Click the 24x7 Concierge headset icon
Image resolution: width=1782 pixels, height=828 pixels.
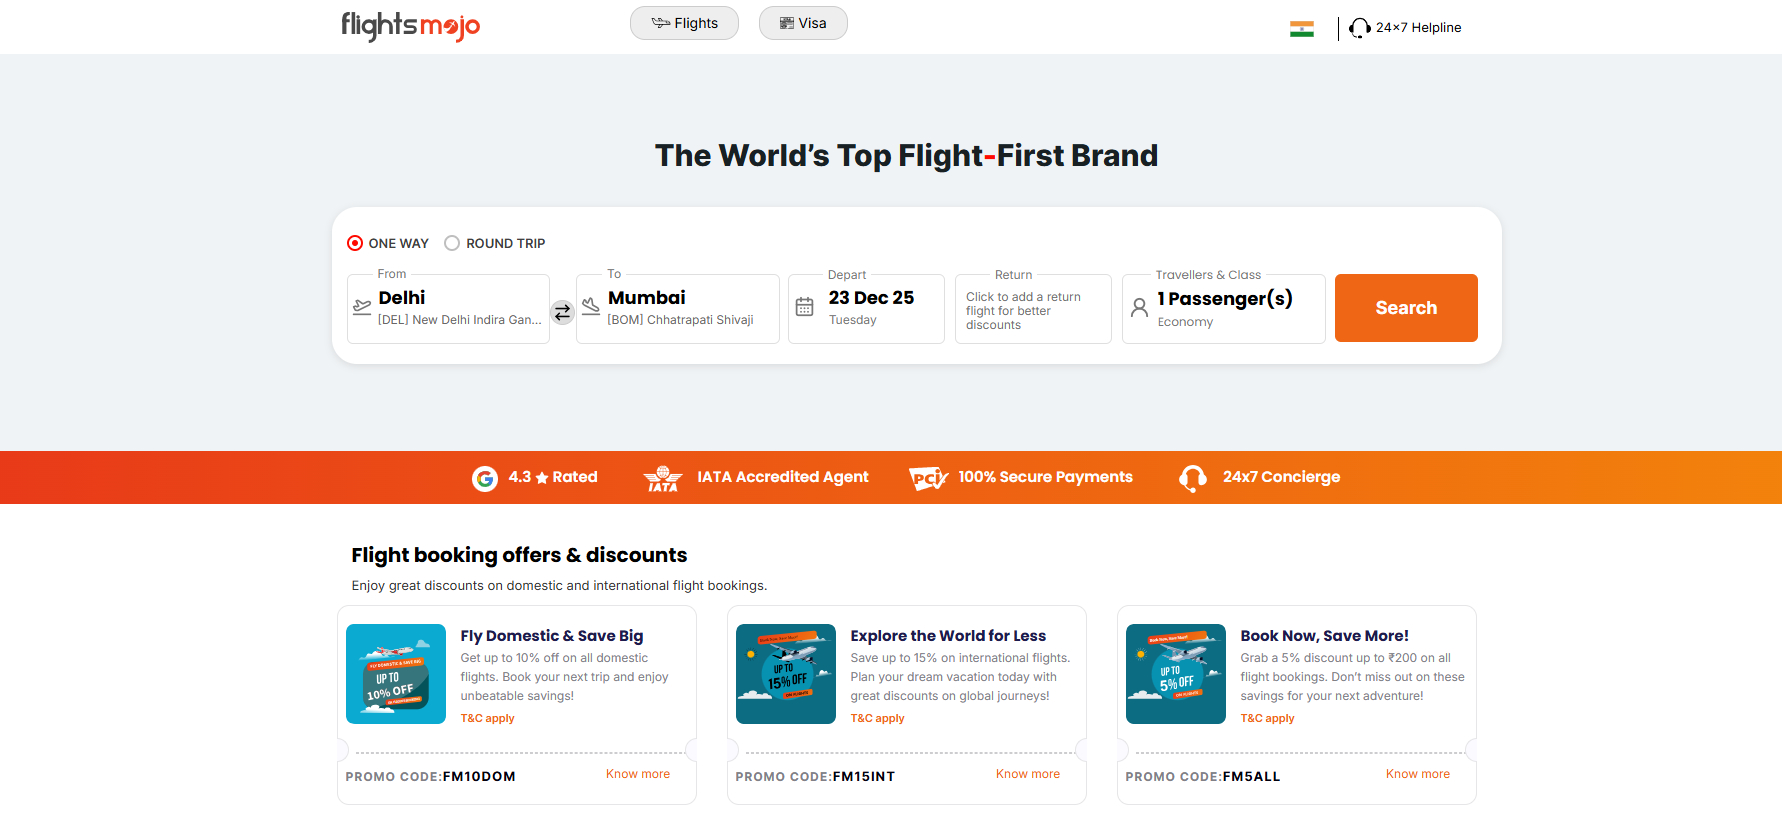point(1192,479)
